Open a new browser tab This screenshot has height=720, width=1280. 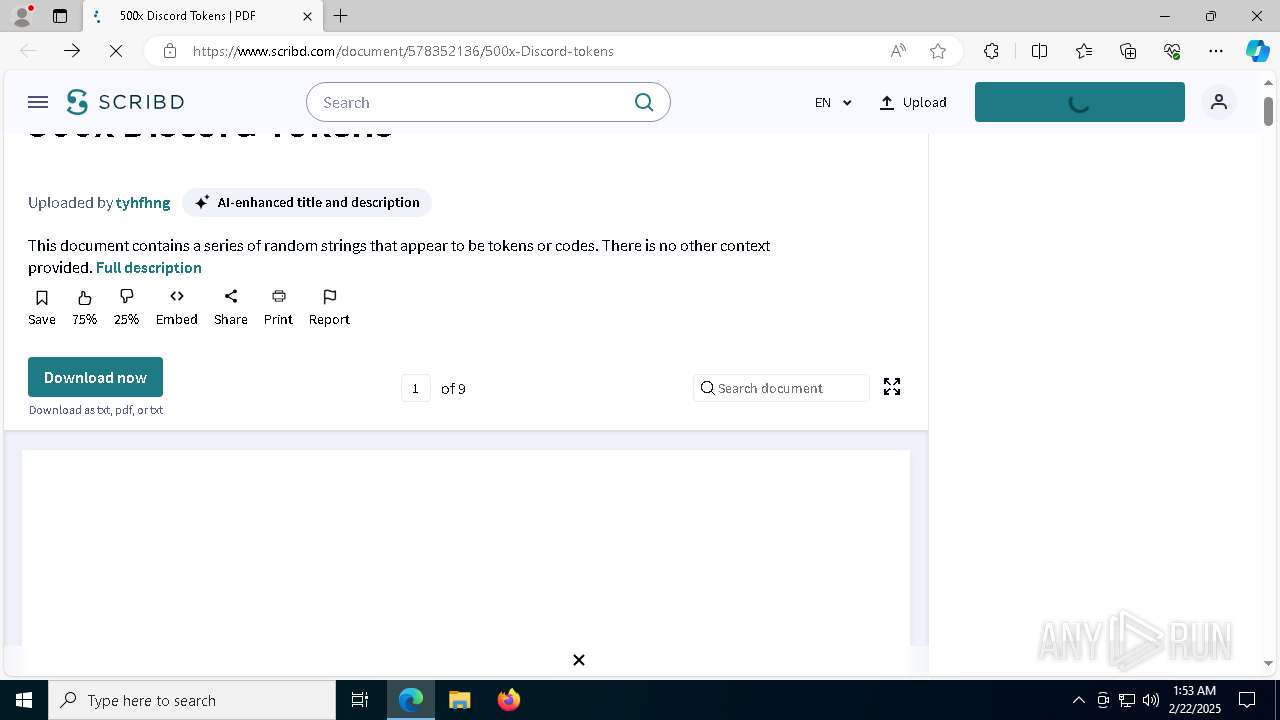tap(341, 16)
